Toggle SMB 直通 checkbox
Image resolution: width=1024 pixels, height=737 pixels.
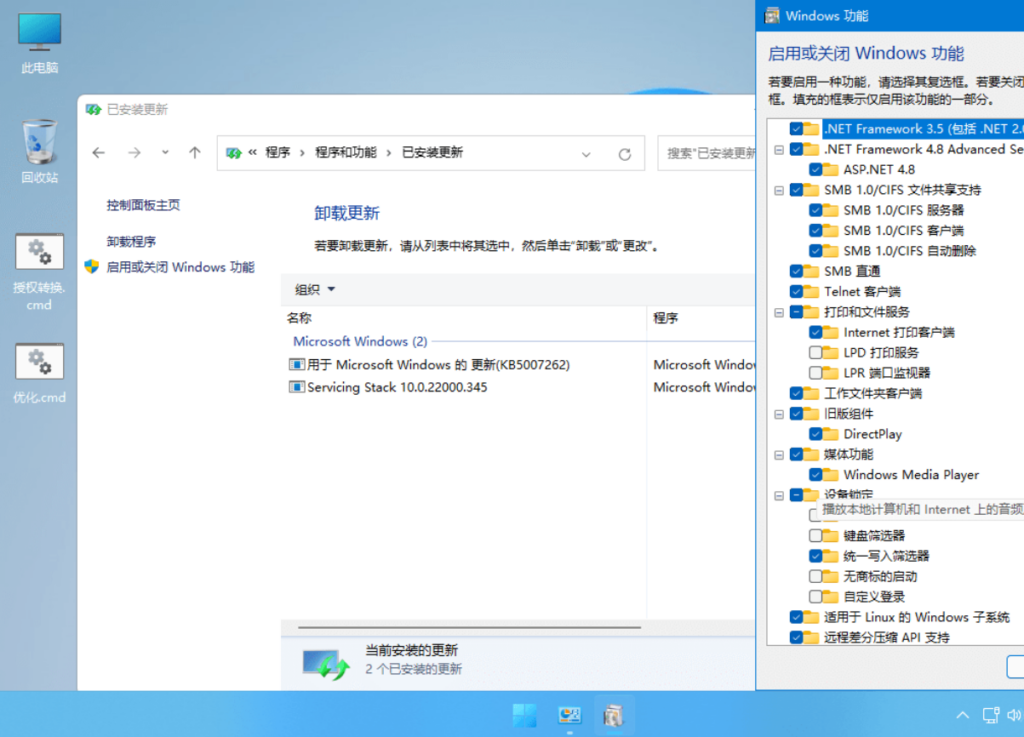[796, 271]
